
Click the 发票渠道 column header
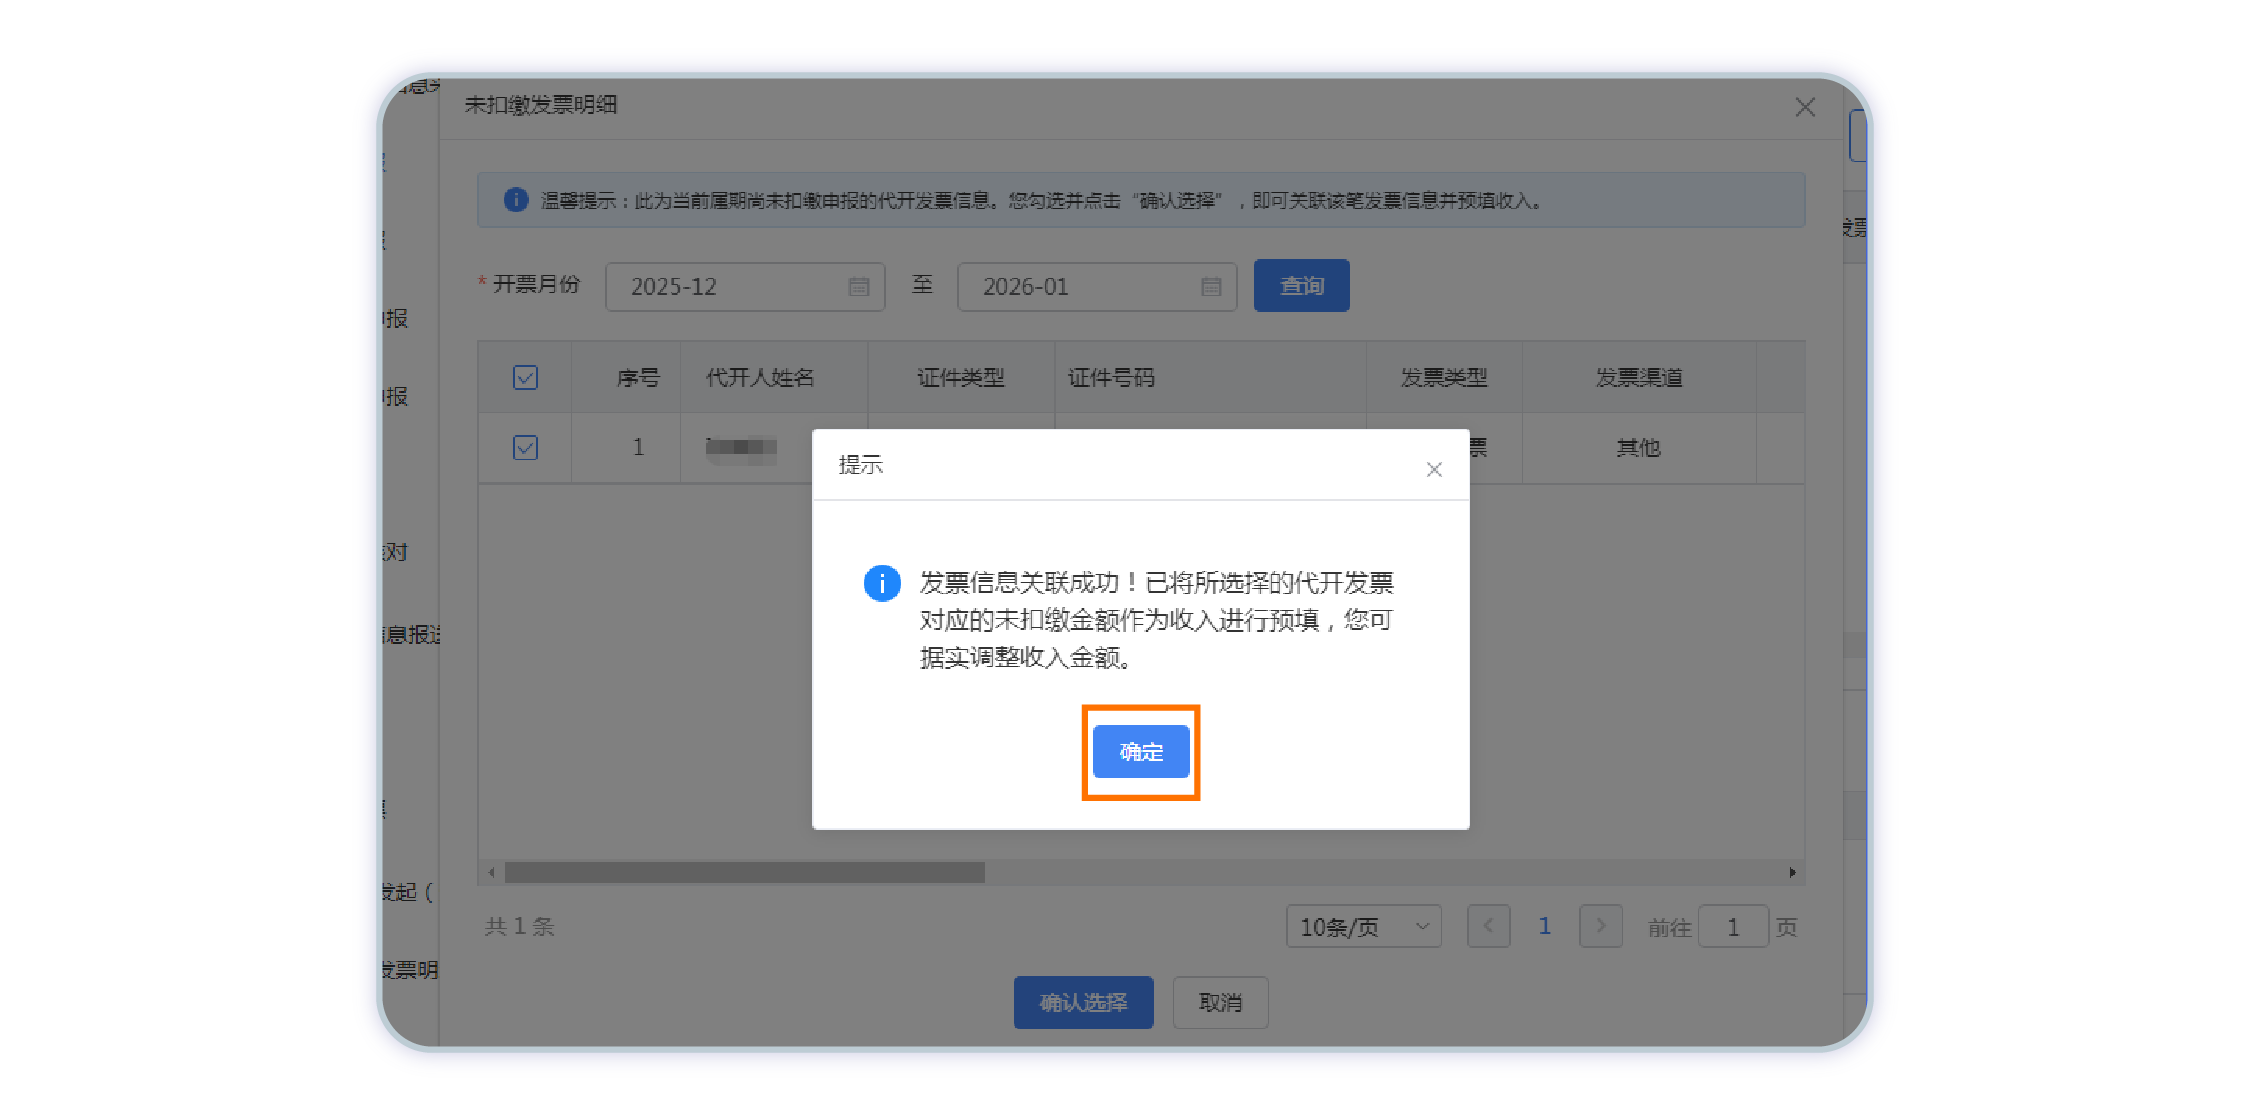coord(1639,378)
